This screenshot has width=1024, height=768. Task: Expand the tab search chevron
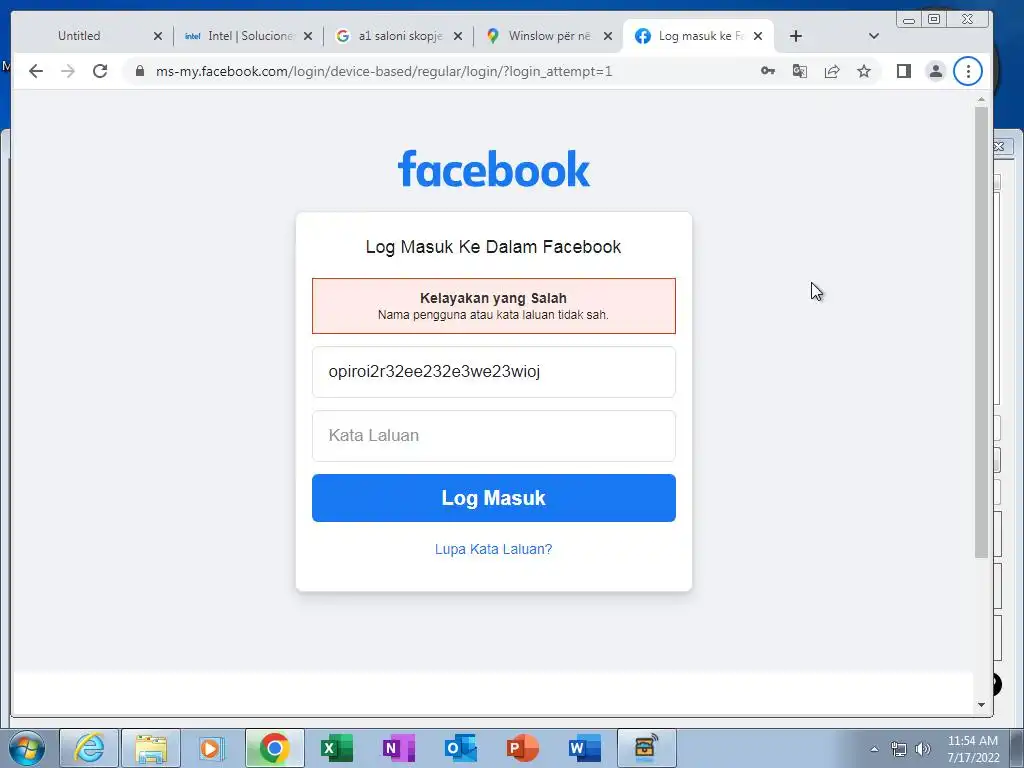(874, 36)
